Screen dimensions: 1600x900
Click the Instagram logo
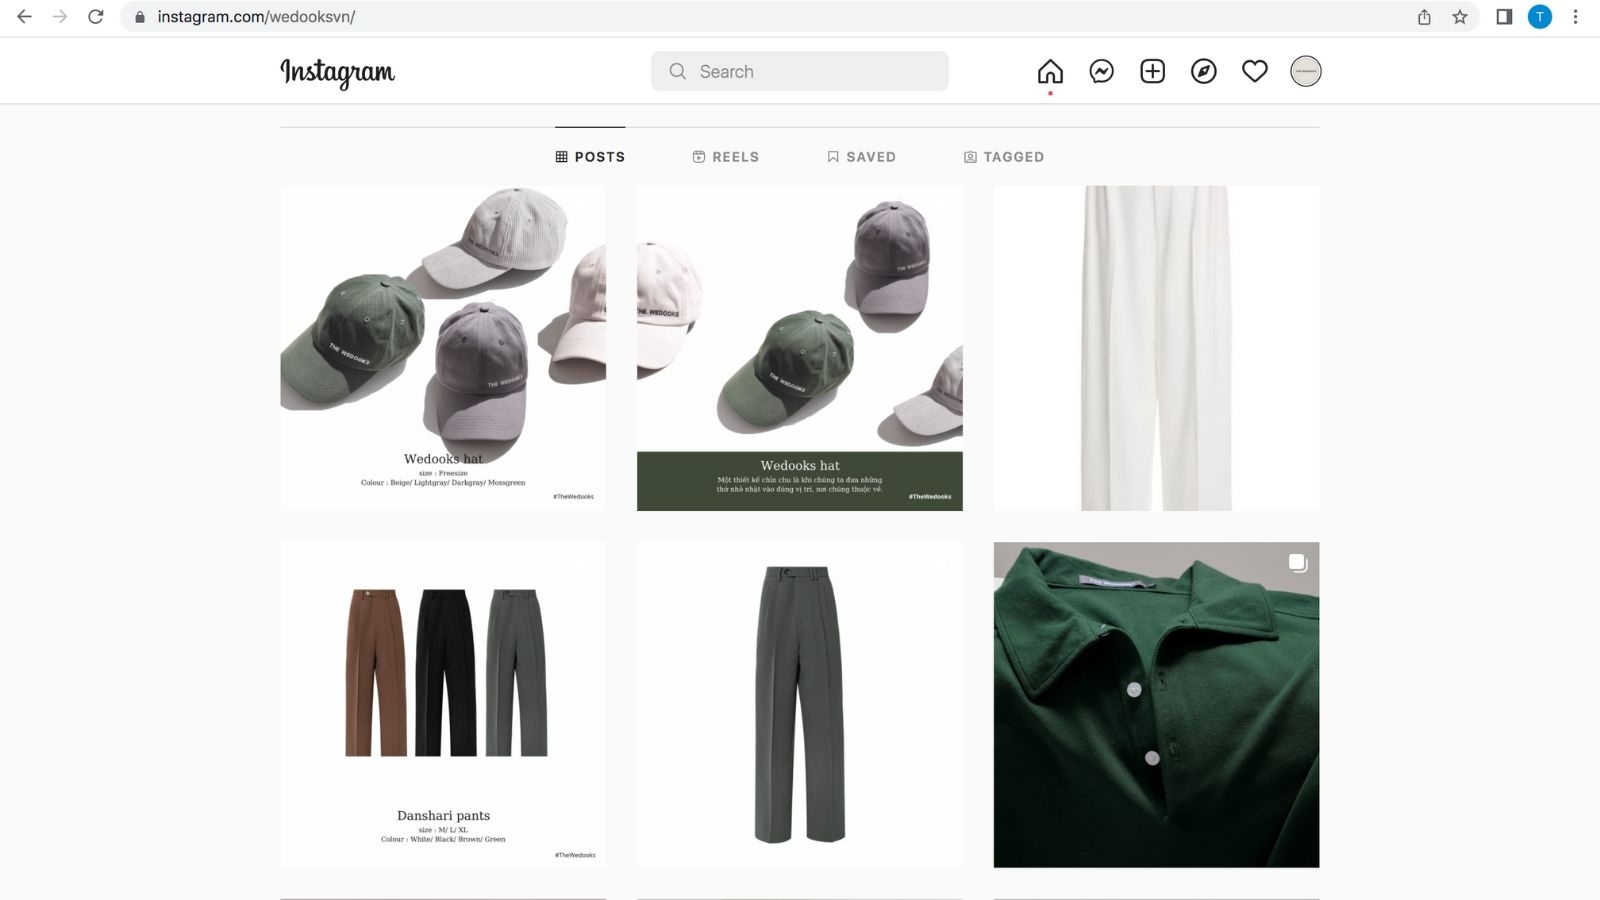(x=338, y=72)
